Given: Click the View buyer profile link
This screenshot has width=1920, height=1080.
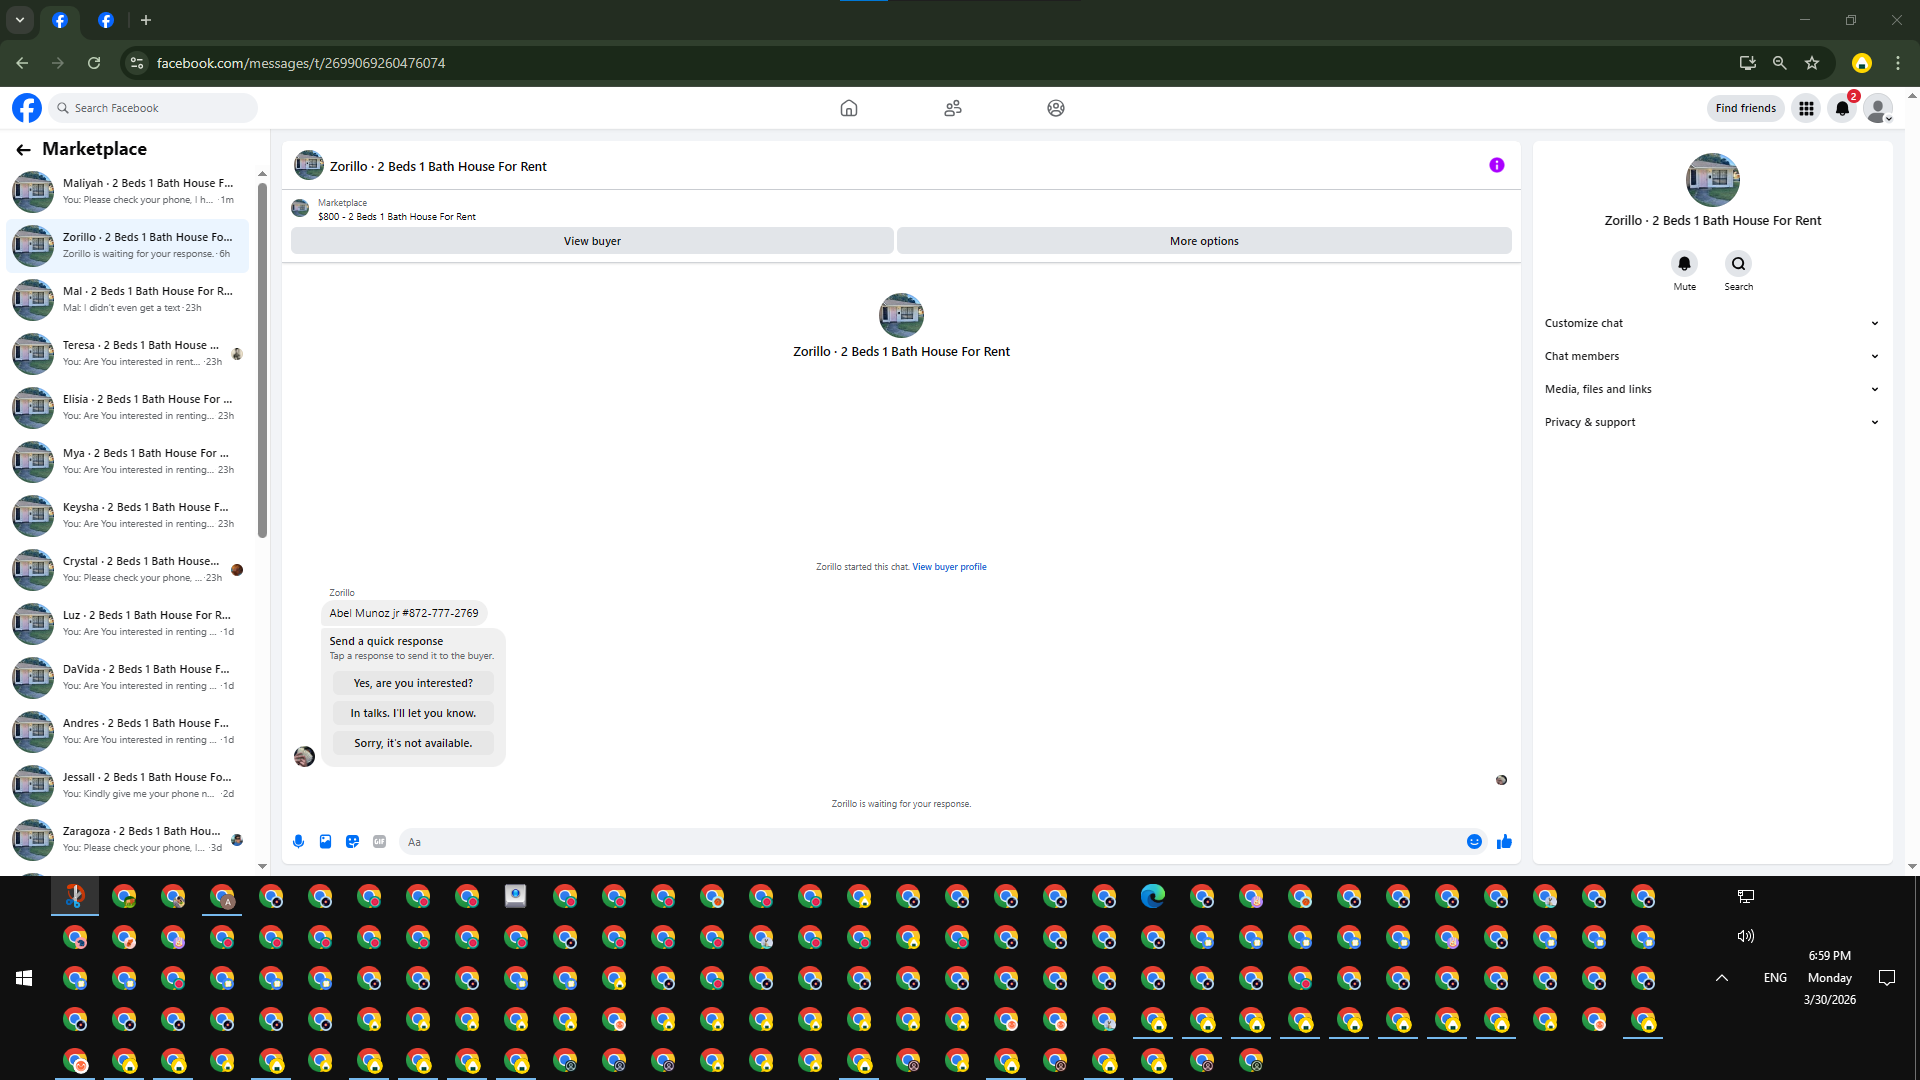Looking at the screenshot, I should click(x=949, y=567).
